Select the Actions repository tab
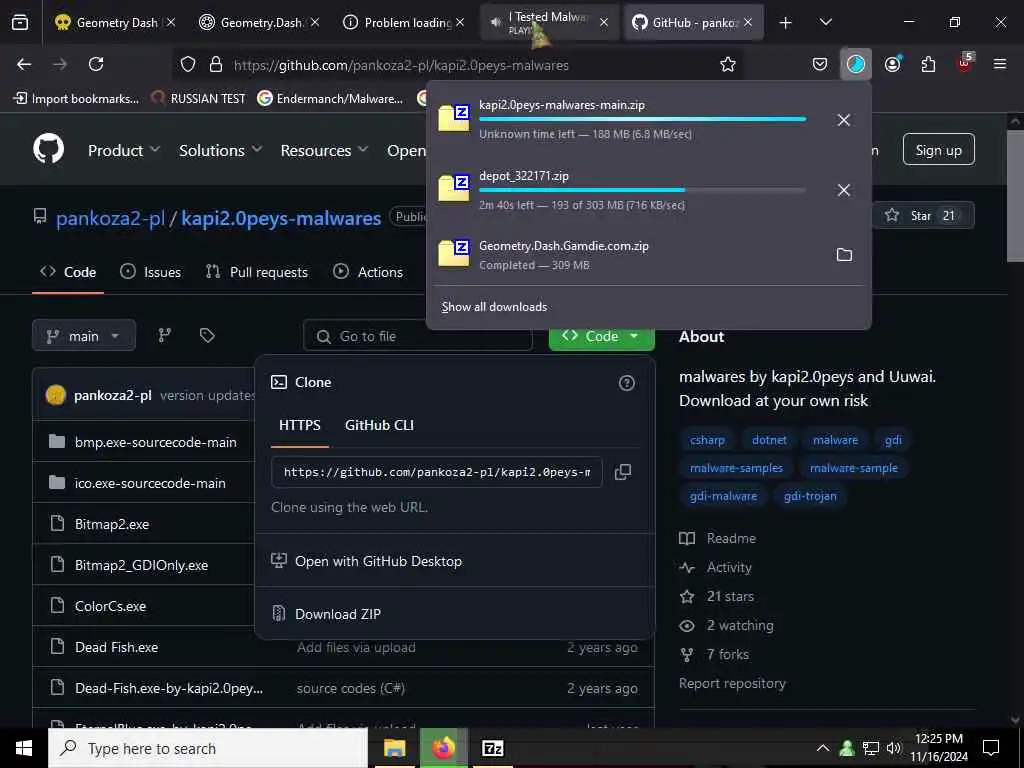1024x768 pixels. coord(368,272)
